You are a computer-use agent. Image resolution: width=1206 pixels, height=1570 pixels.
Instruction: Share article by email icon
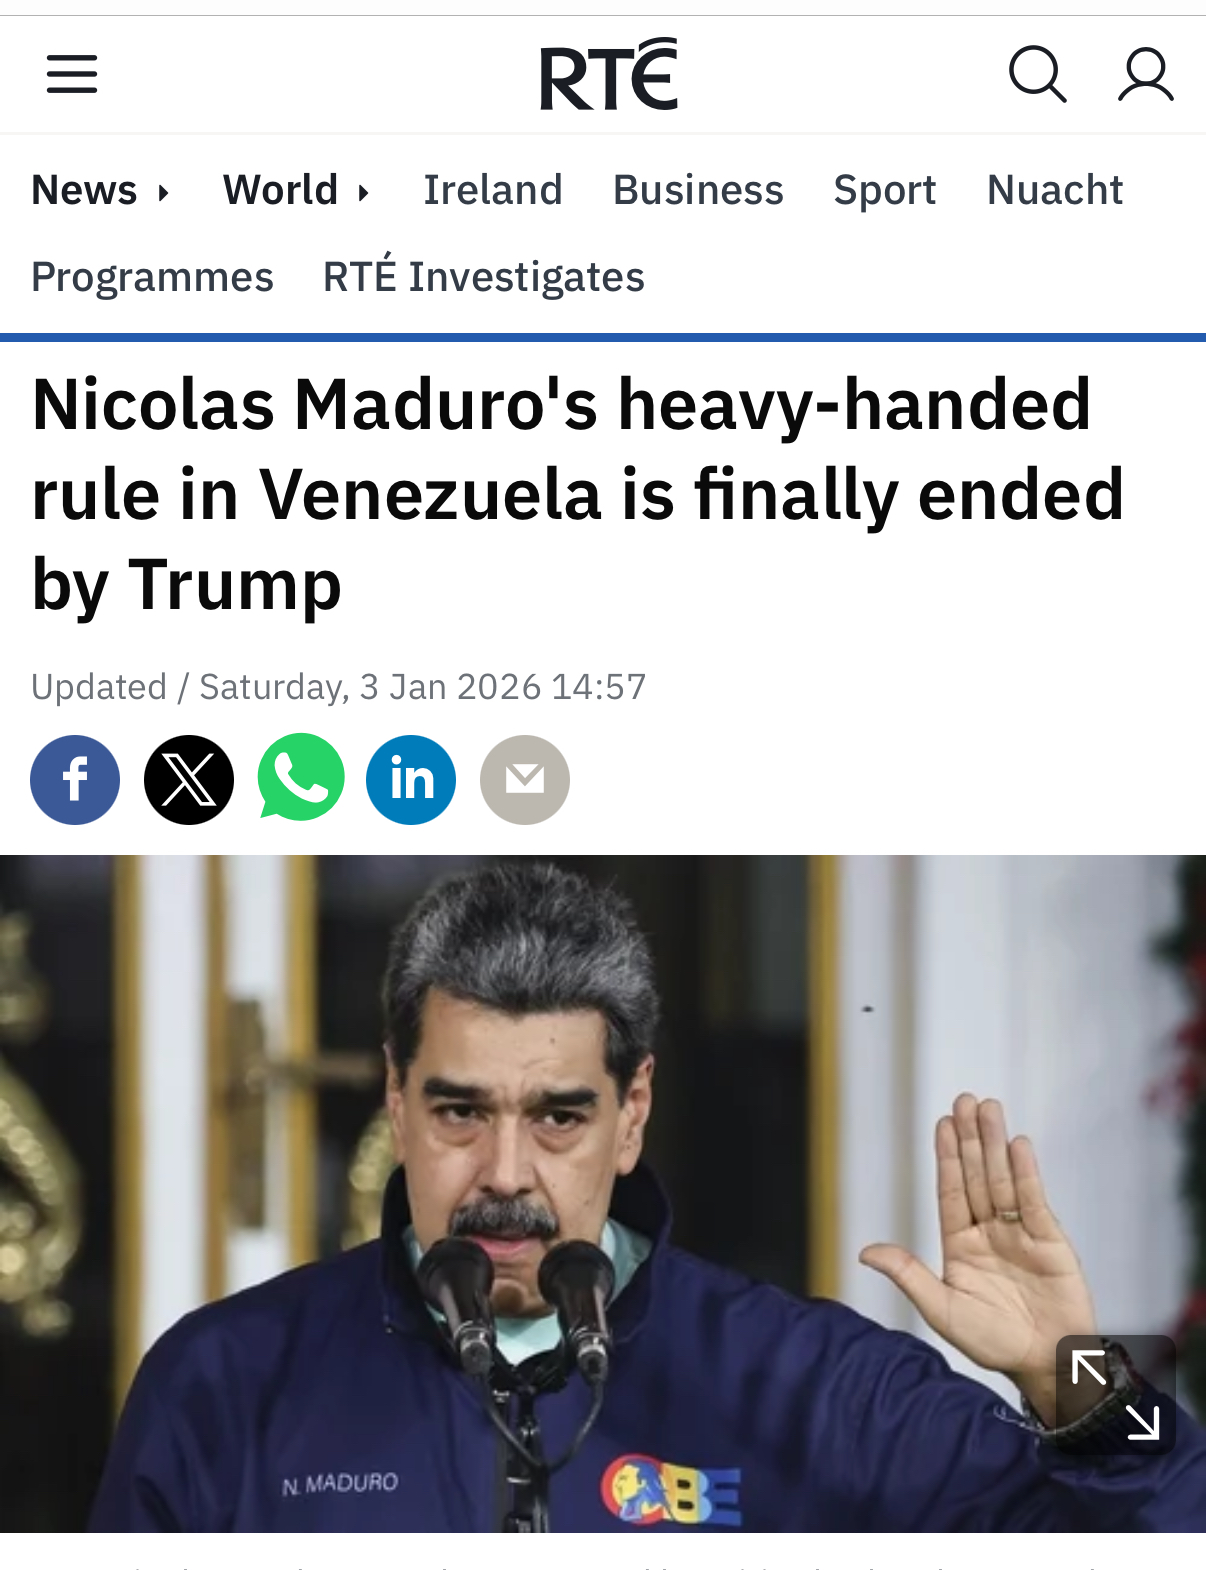click(525, 780)
